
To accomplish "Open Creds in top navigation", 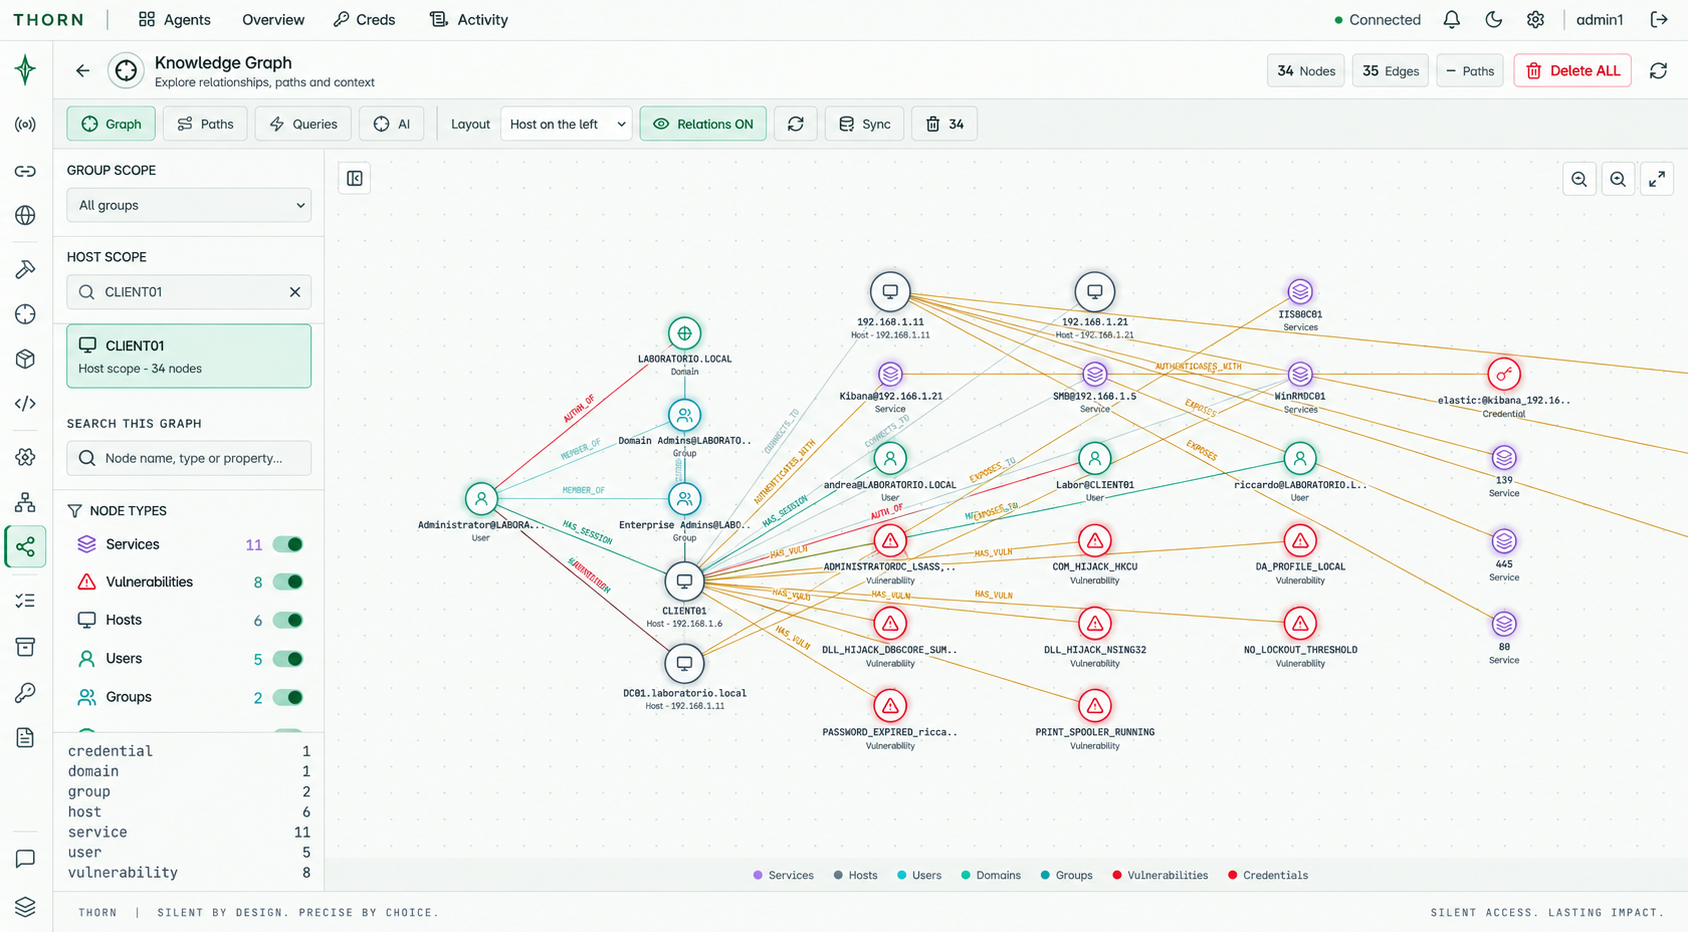I will 364,20.
